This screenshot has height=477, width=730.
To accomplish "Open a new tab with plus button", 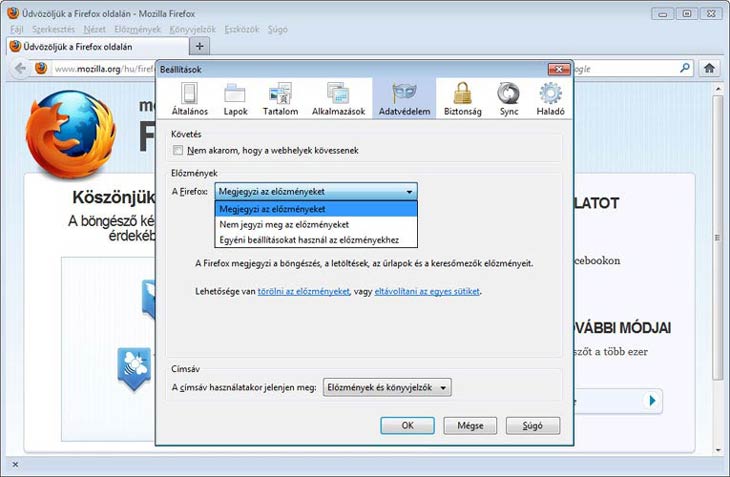I will click(x=200, y=46).
